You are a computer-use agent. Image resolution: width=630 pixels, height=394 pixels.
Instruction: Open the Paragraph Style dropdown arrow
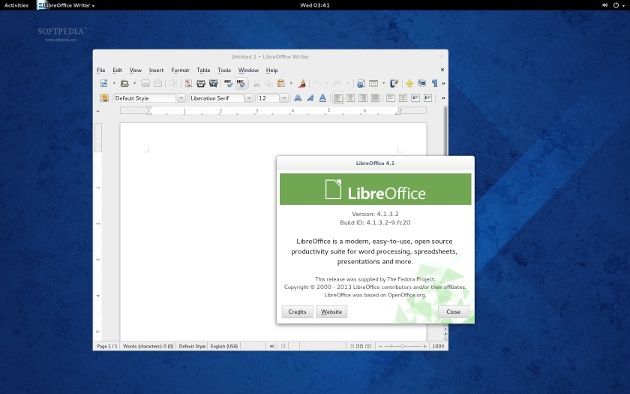click(x=181, y=98)
